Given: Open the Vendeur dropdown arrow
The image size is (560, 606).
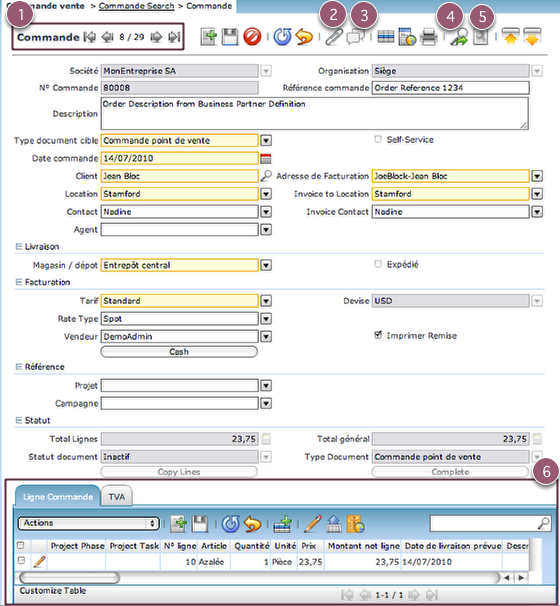Looking at the screenshot, I should tap(266, 337).
